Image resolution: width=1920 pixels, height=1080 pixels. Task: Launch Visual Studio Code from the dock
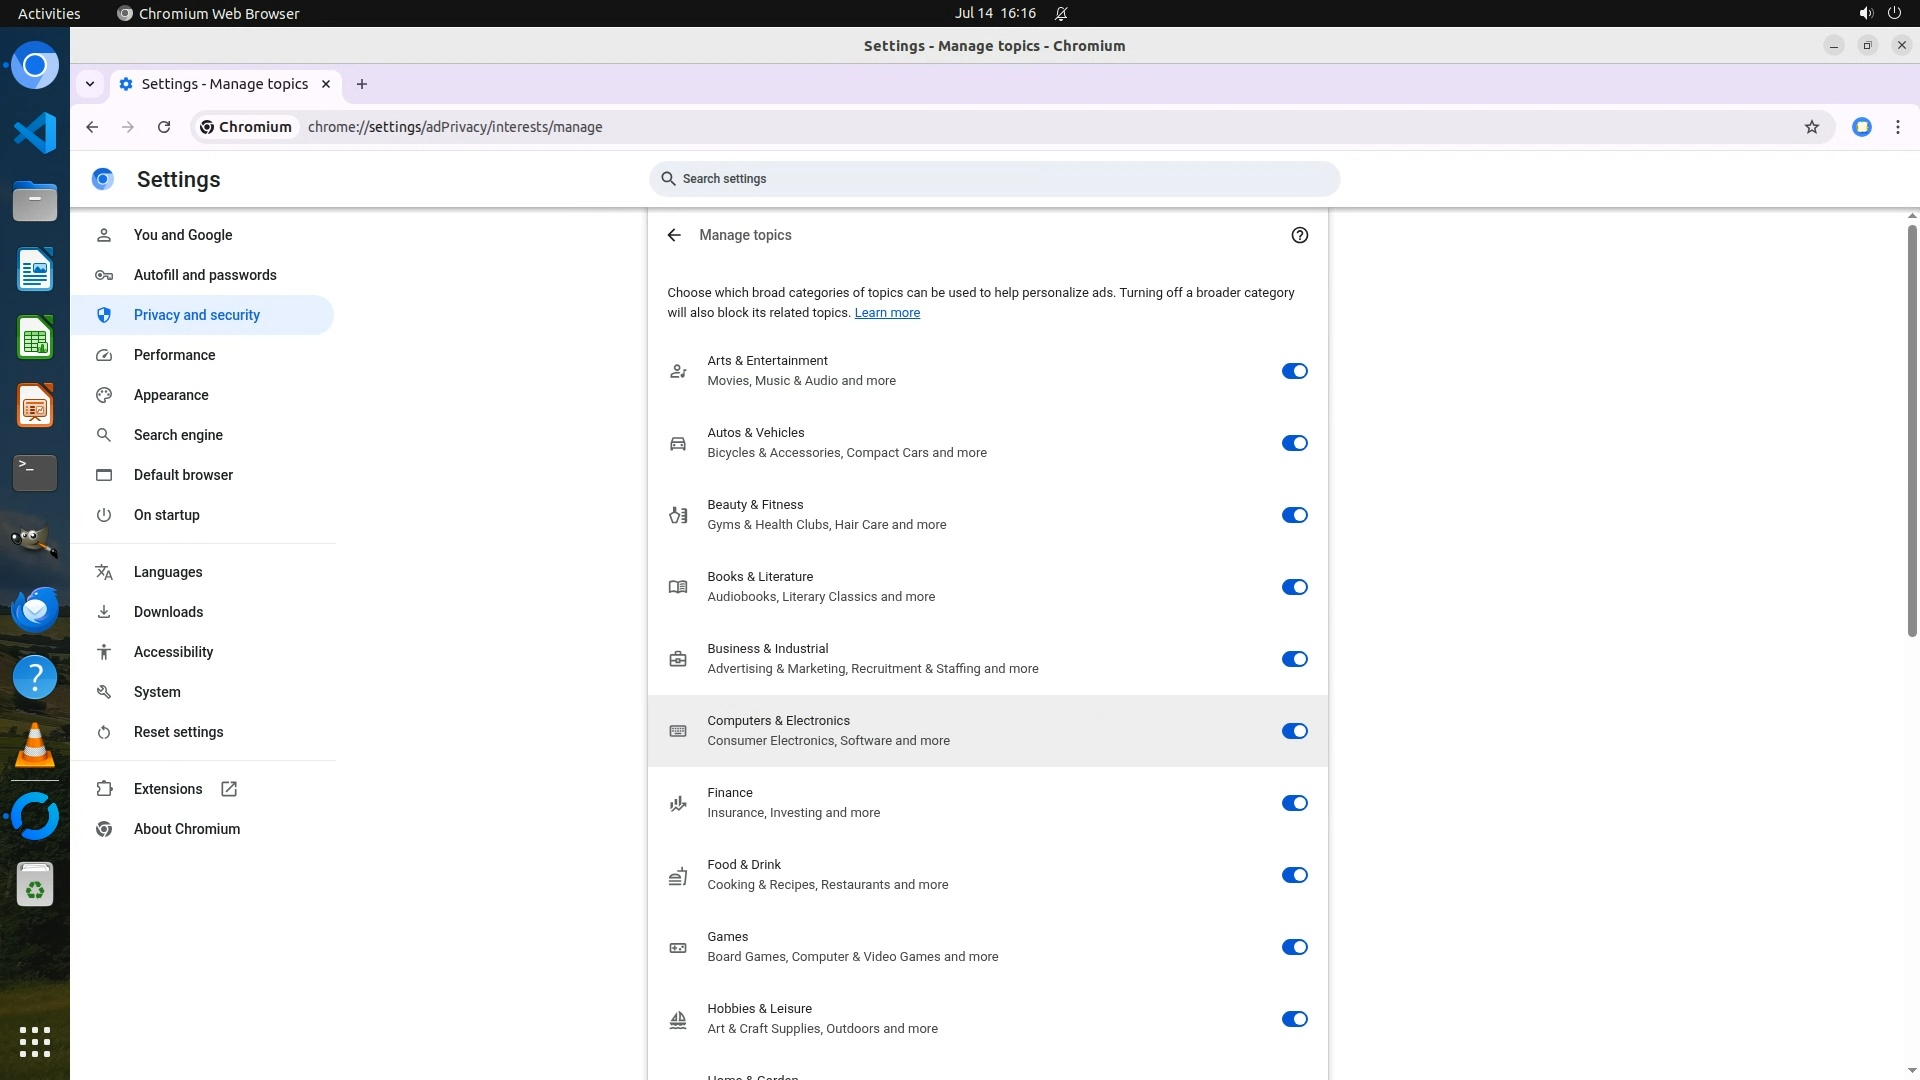[x=35, y=133]
